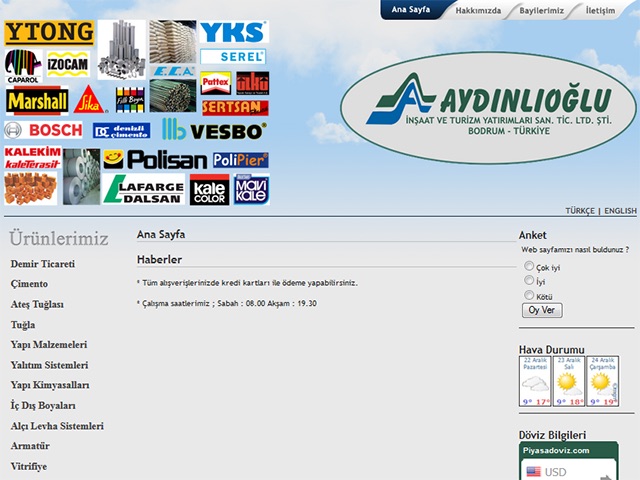The height and width of the screenshot is (480, 640).
Task: Click the 22 Aralık Pazartesi weather tile
Action: (535, 381)
